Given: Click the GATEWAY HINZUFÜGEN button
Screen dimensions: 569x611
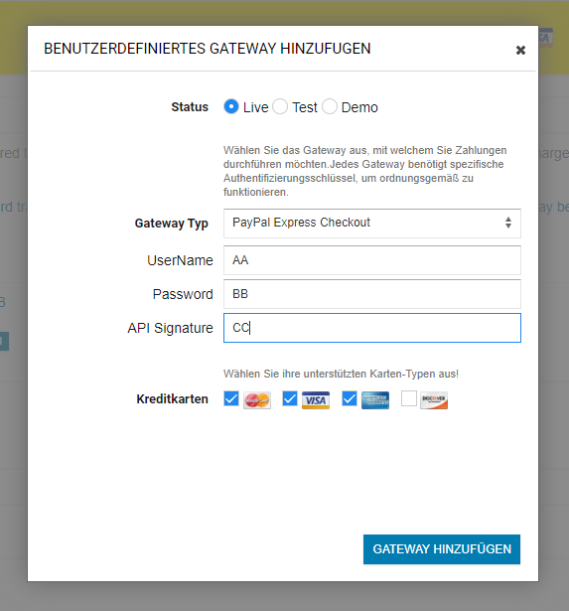Looking at the screenshot, I should tap(442, 549).
